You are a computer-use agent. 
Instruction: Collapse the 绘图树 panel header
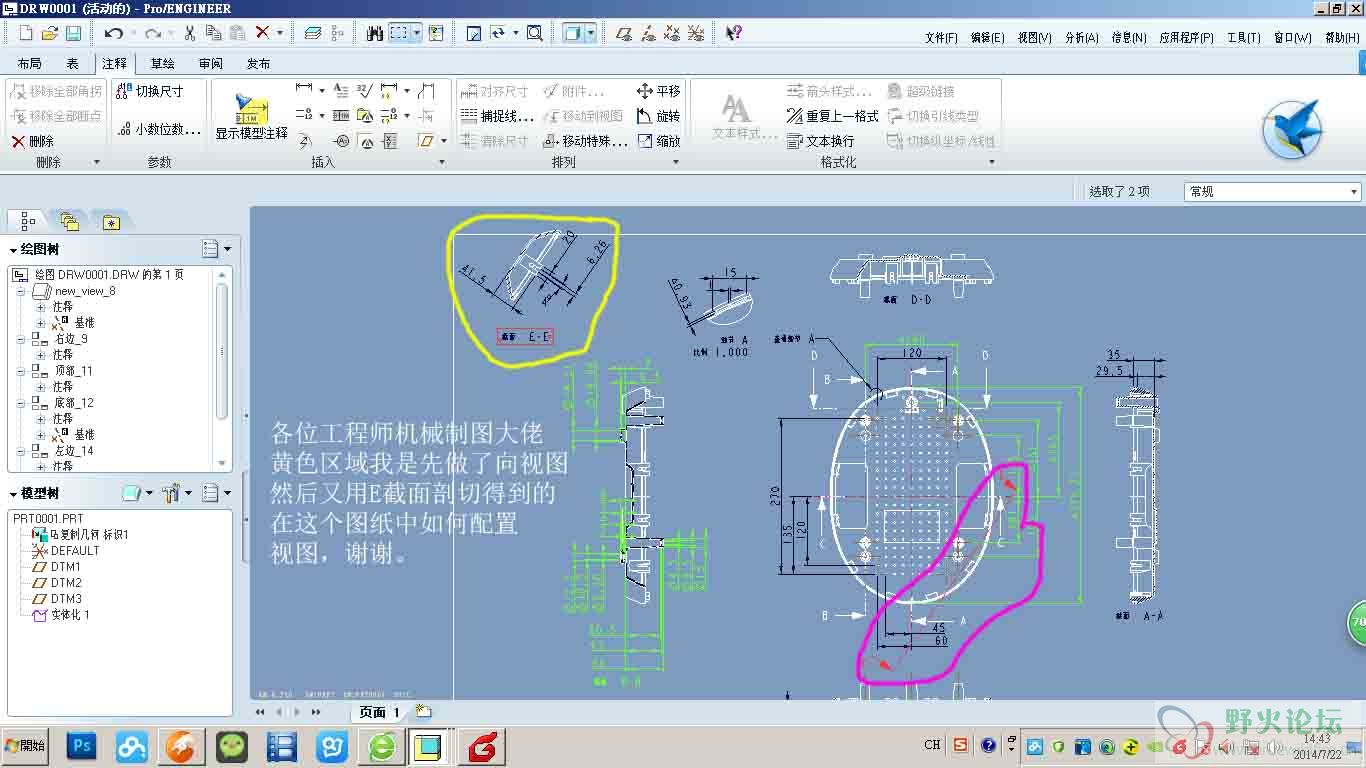pyautogui.click(x=14, y=250)
